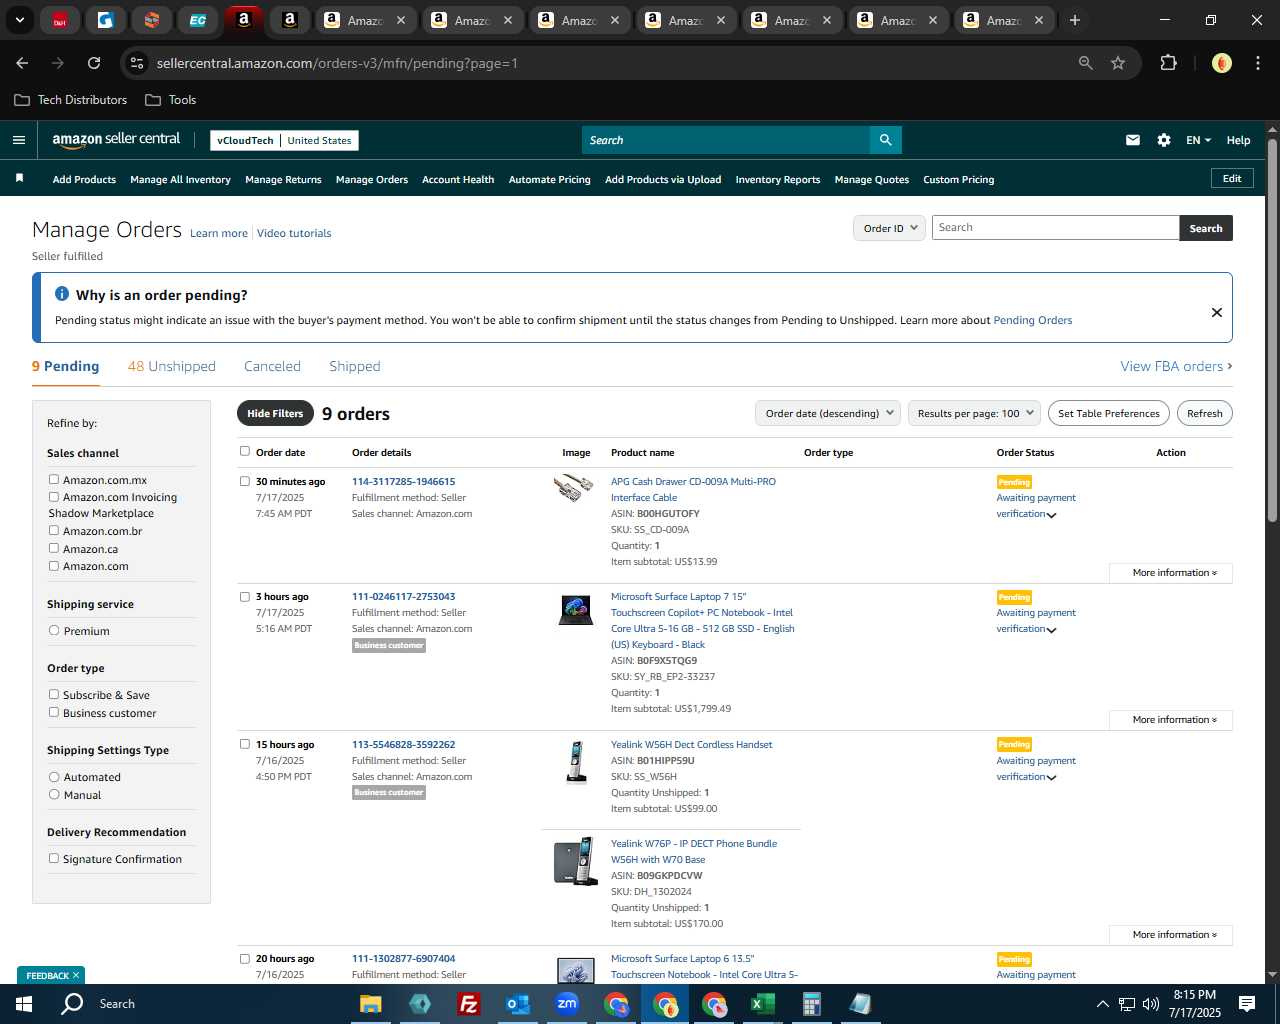Open Manage All Inventory menu item
1280x1024 pixels.
click(180, 180)
